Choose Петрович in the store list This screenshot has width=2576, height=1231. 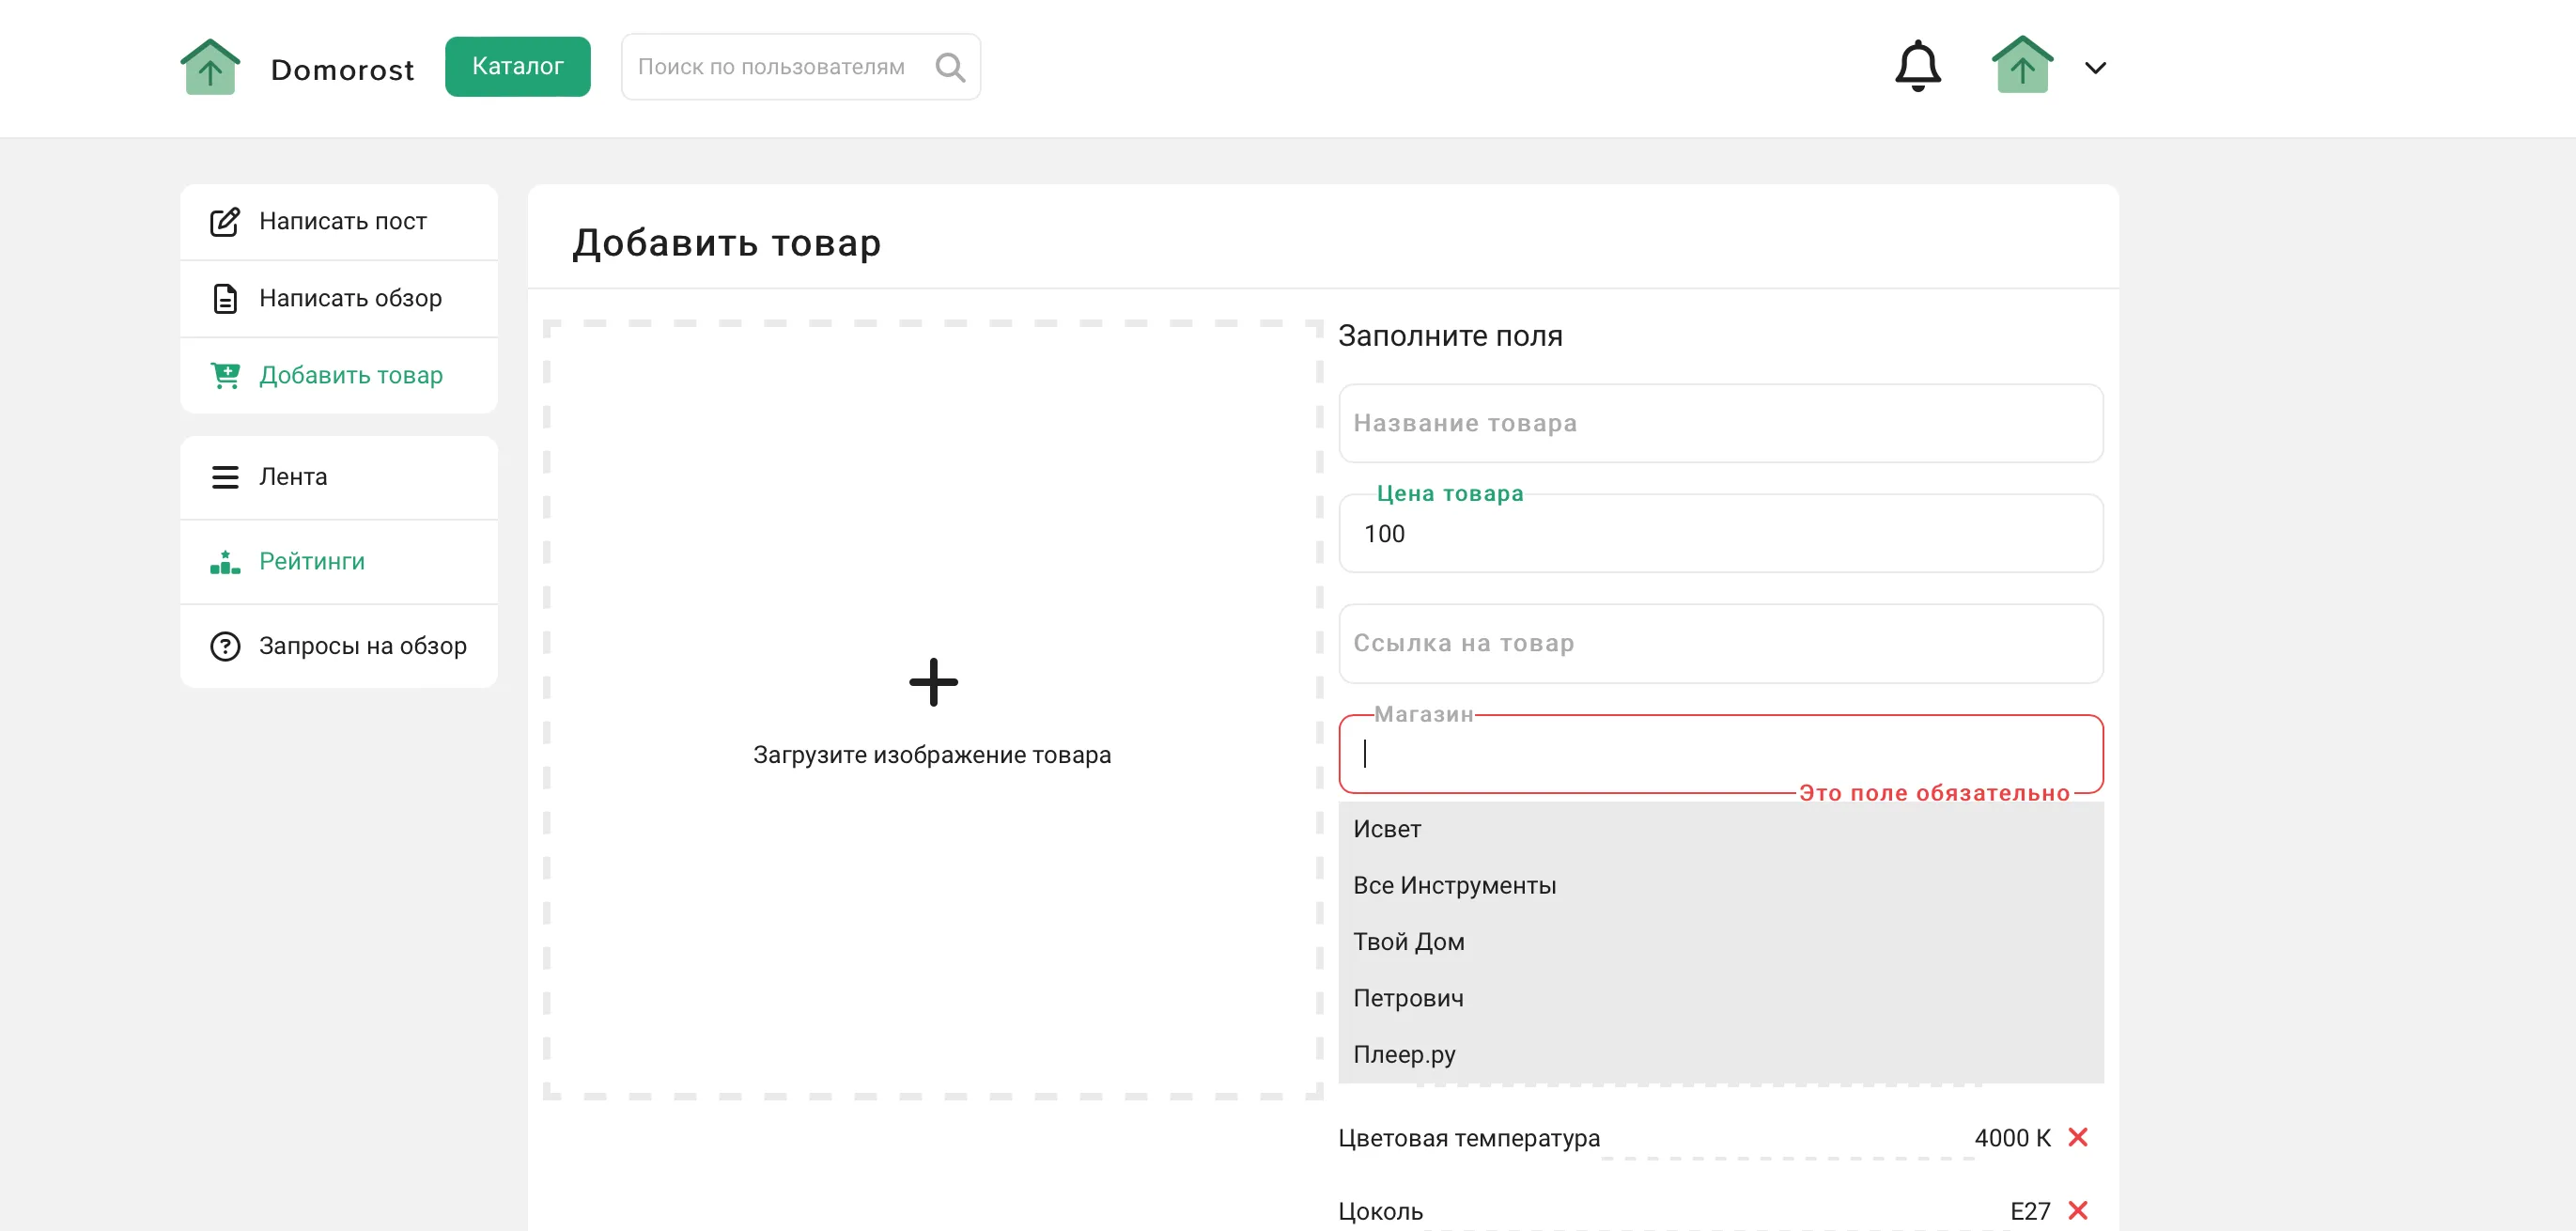[1407, 998]
